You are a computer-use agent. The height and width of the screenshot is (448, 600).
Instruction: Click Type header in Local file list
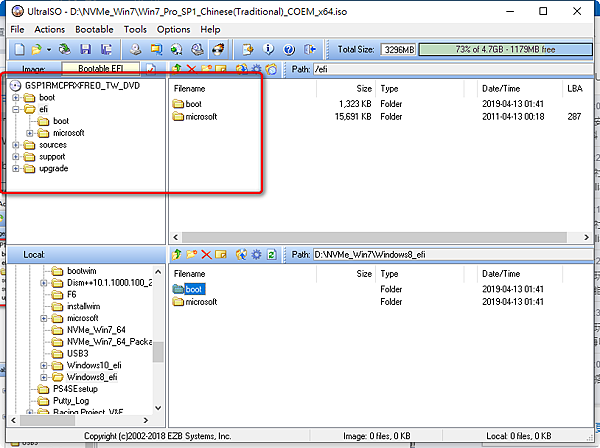pos(420,274)
